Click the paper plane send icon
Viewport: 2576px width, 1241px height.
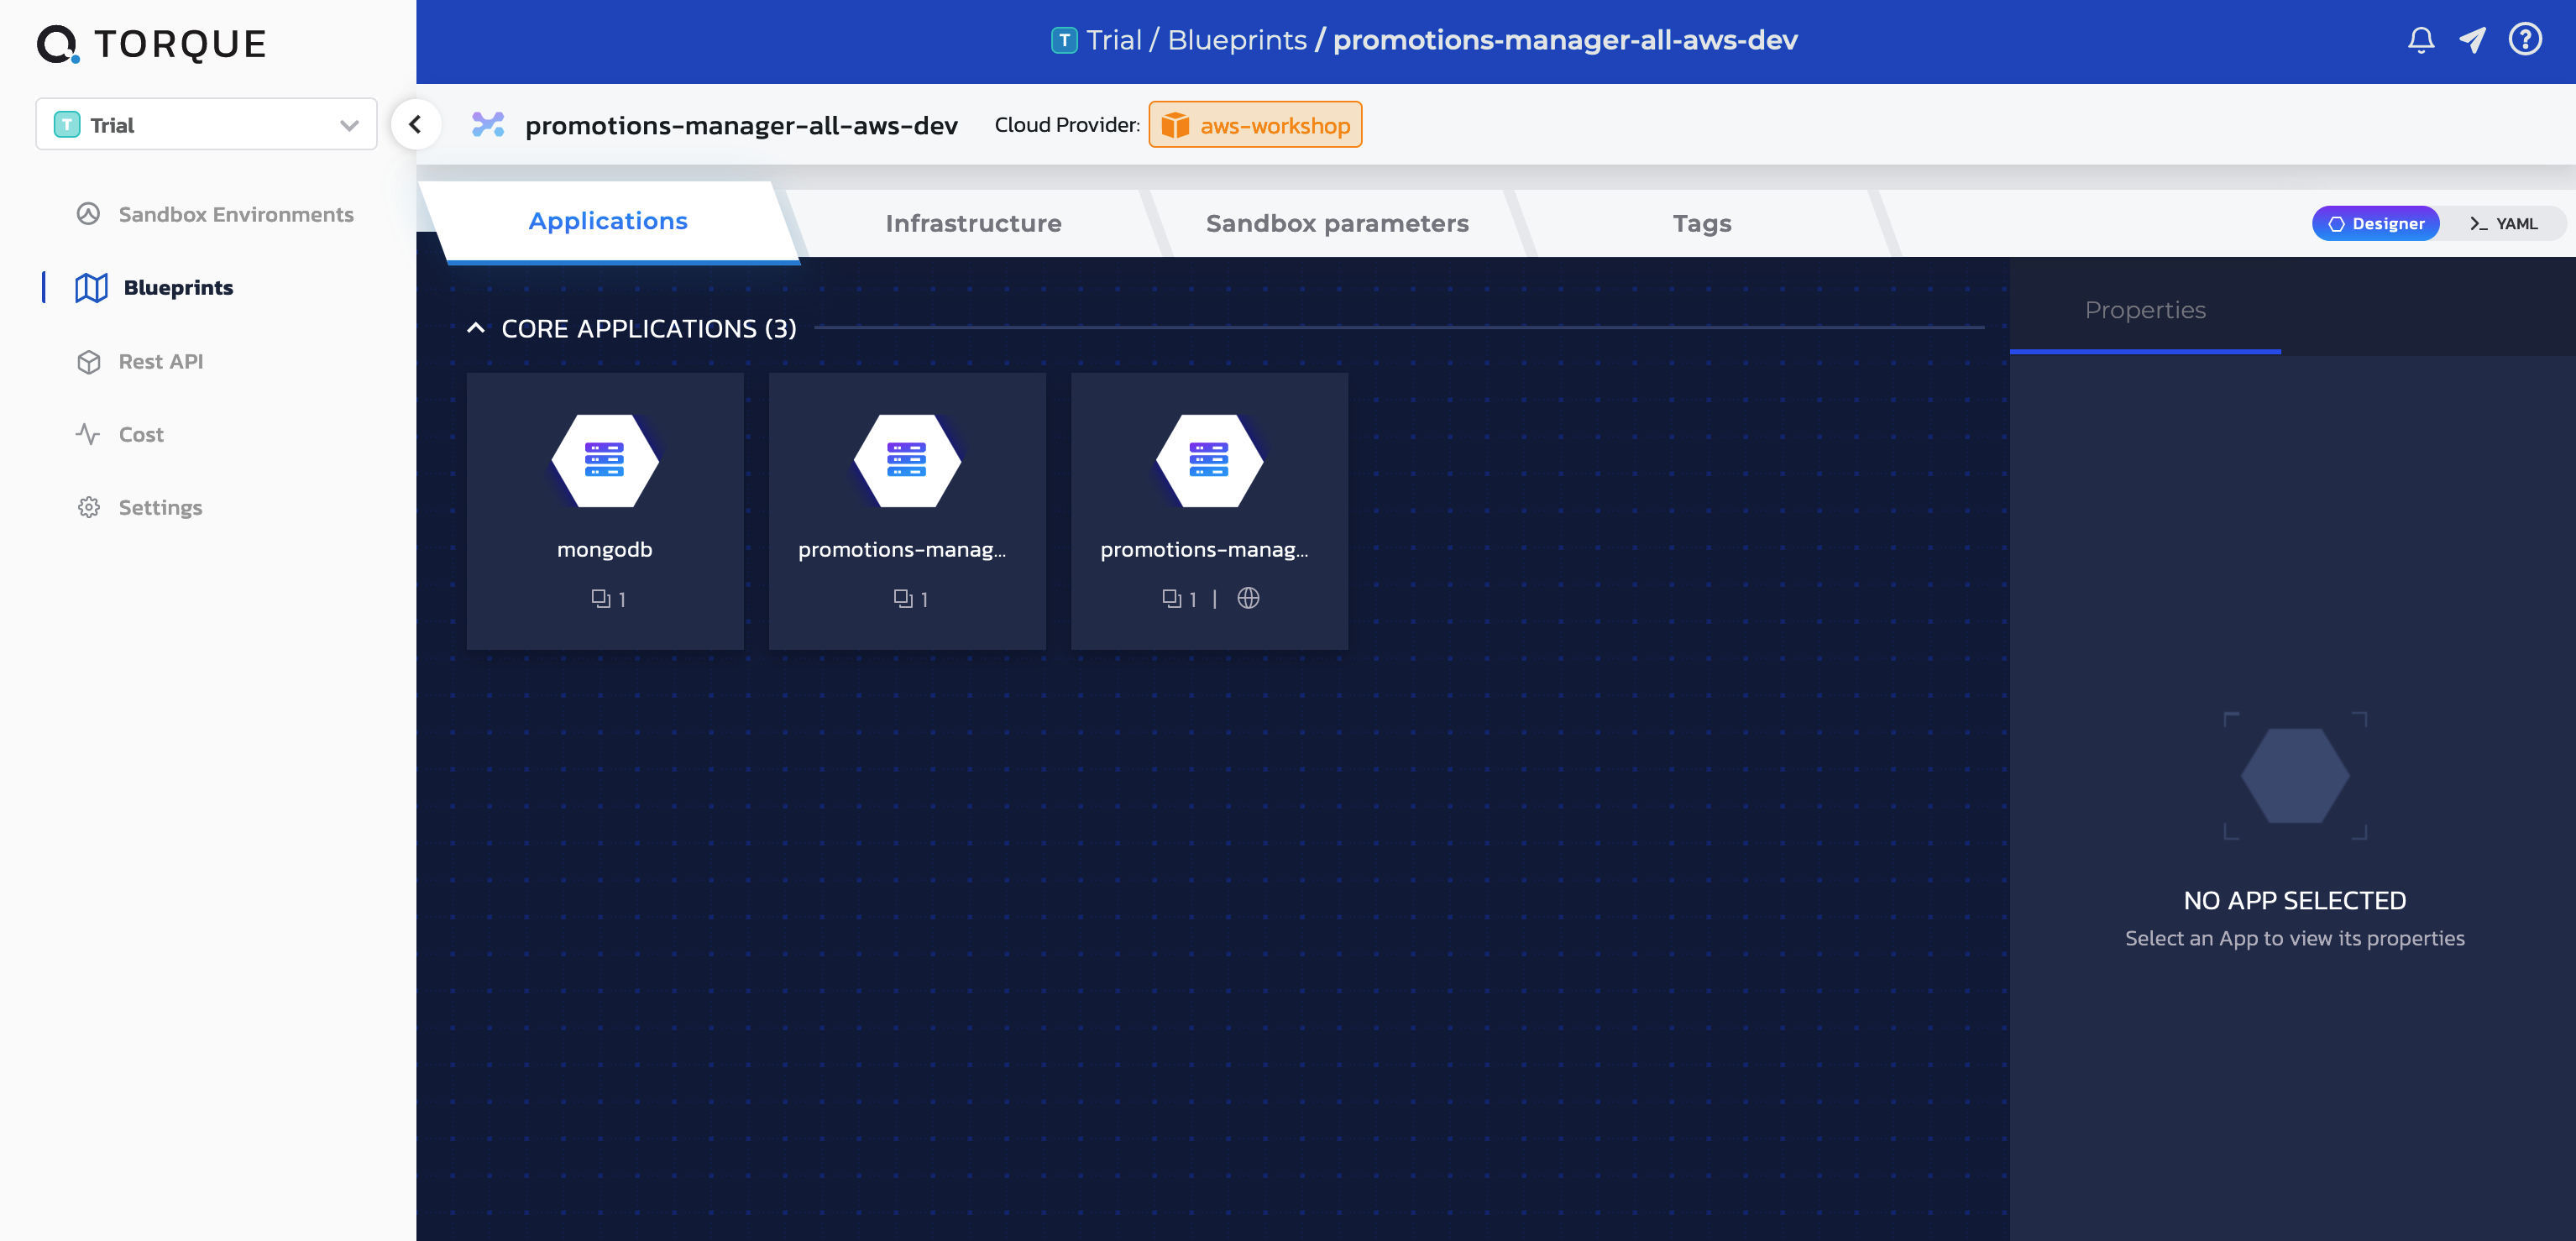pyautogui.click(x=2472, y=40)
